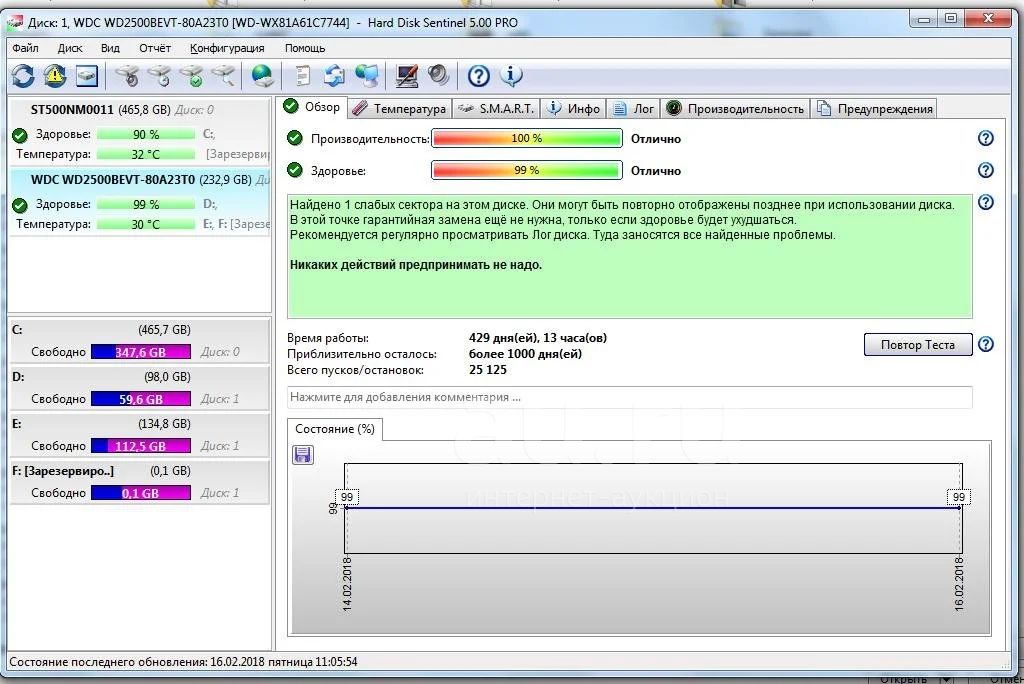Click the disk with stethoscope test icon
The image size is (1024, 684).
point(127,76)
